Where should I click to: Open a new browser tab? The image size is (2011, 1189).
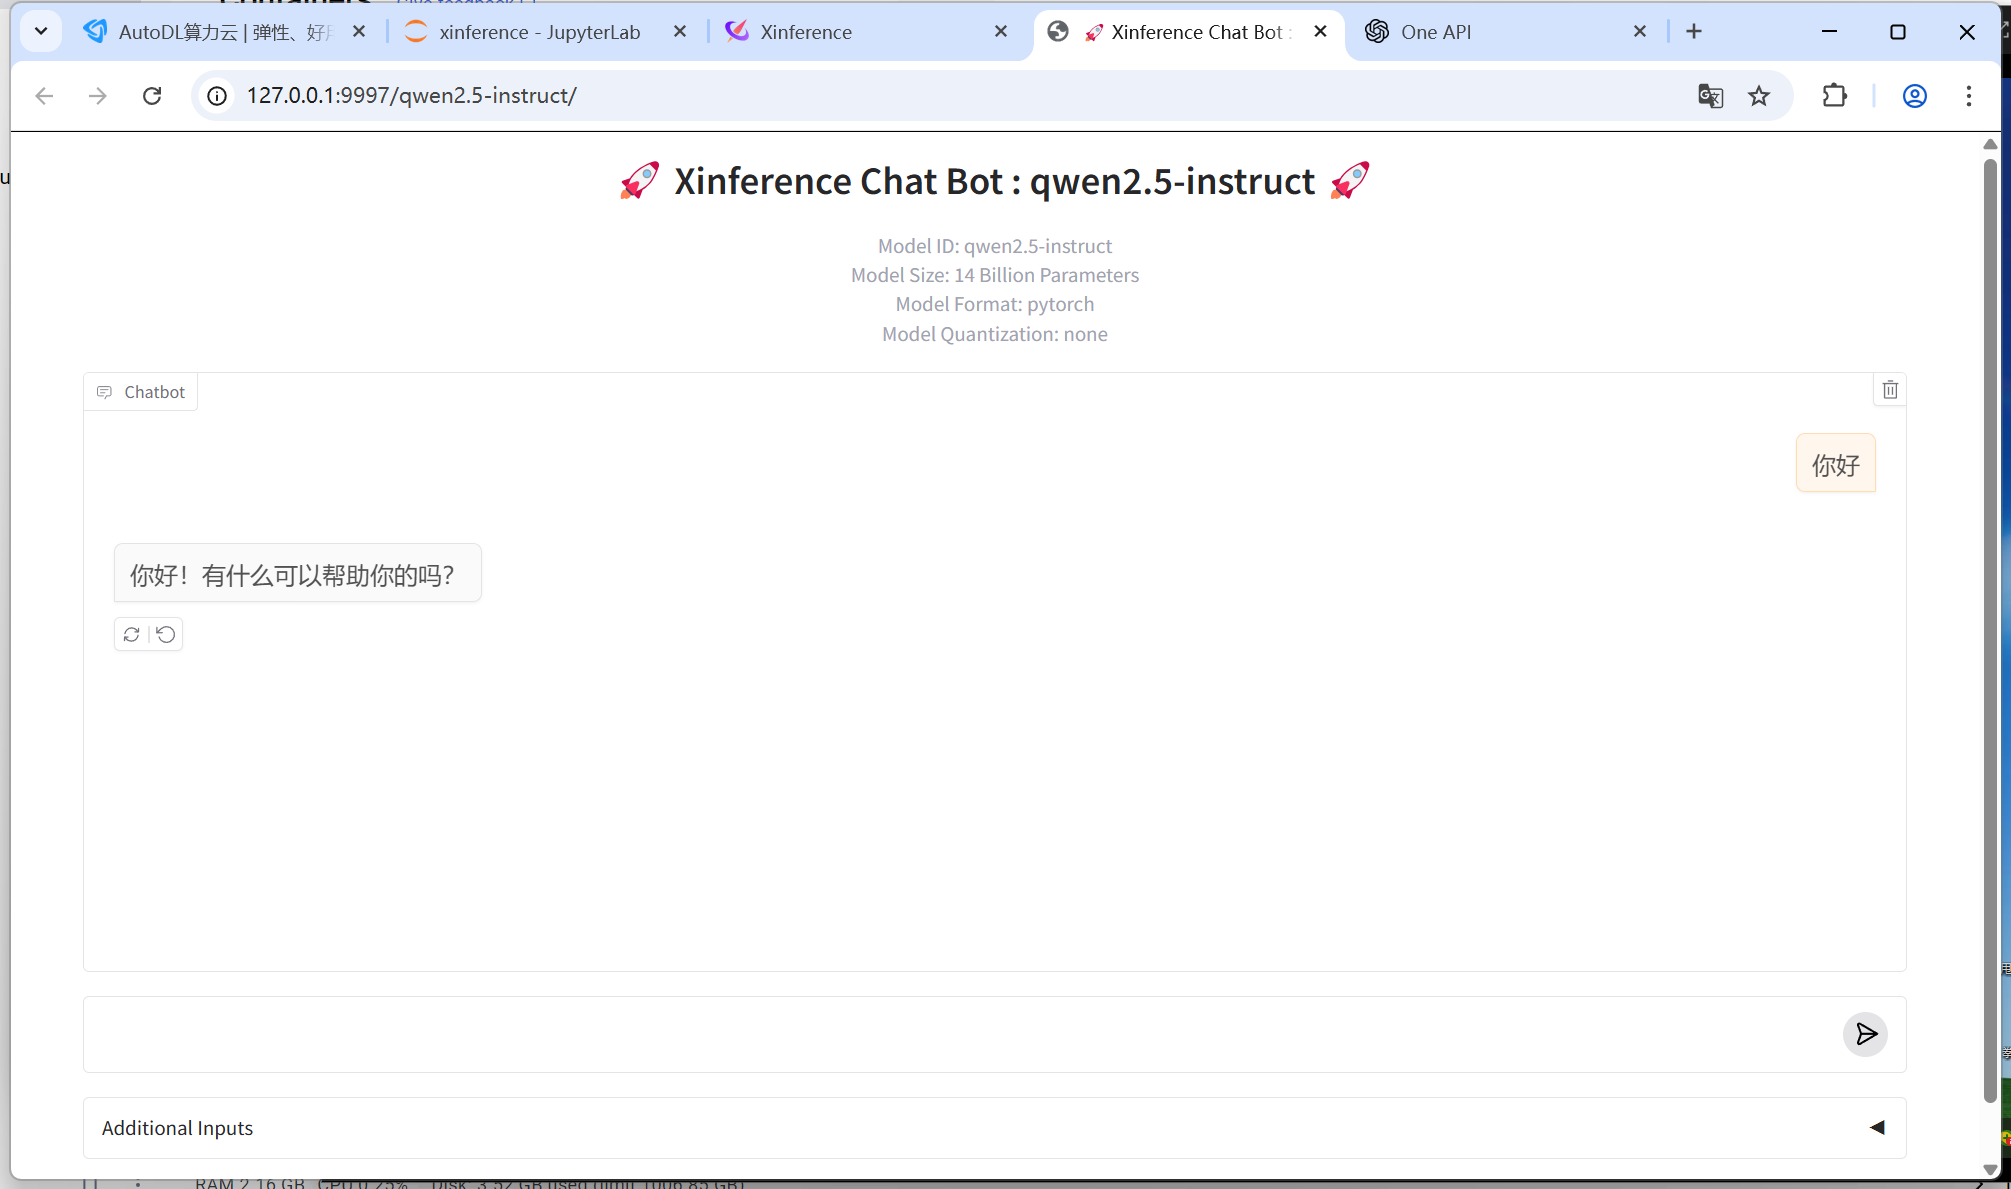coord(1693,32)
